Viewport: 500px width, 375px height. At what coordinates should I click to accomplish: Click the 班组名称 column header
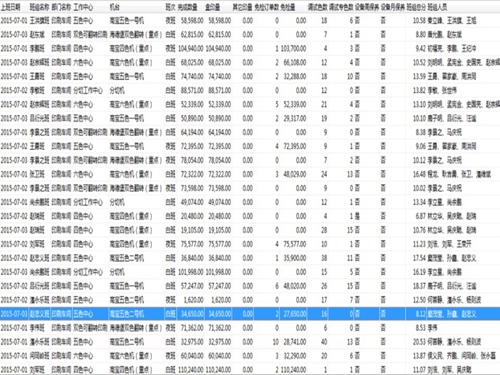[40, 7]
